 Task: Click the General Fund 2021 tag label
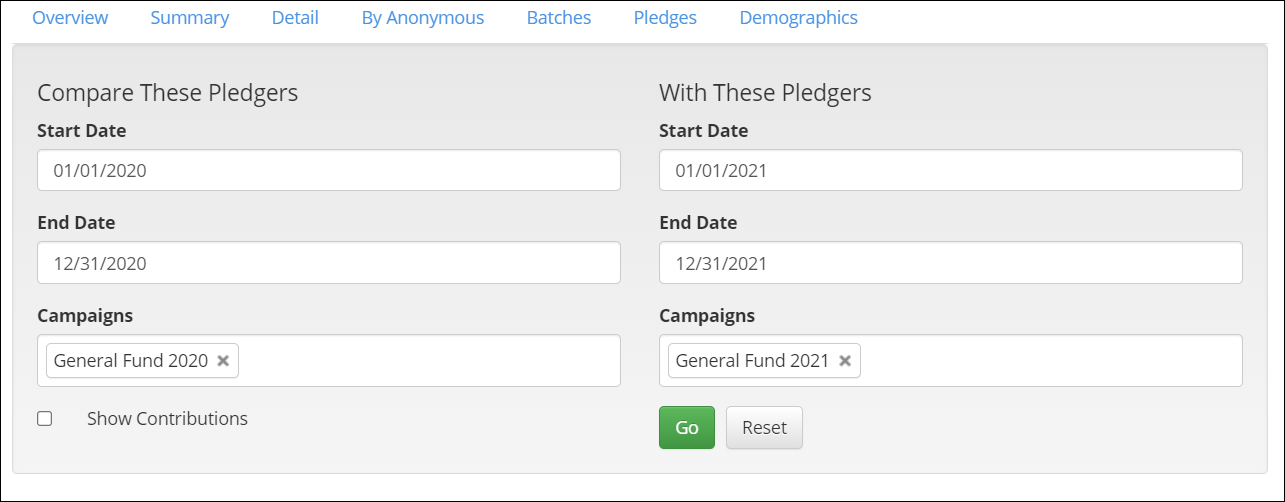[752, 361]
